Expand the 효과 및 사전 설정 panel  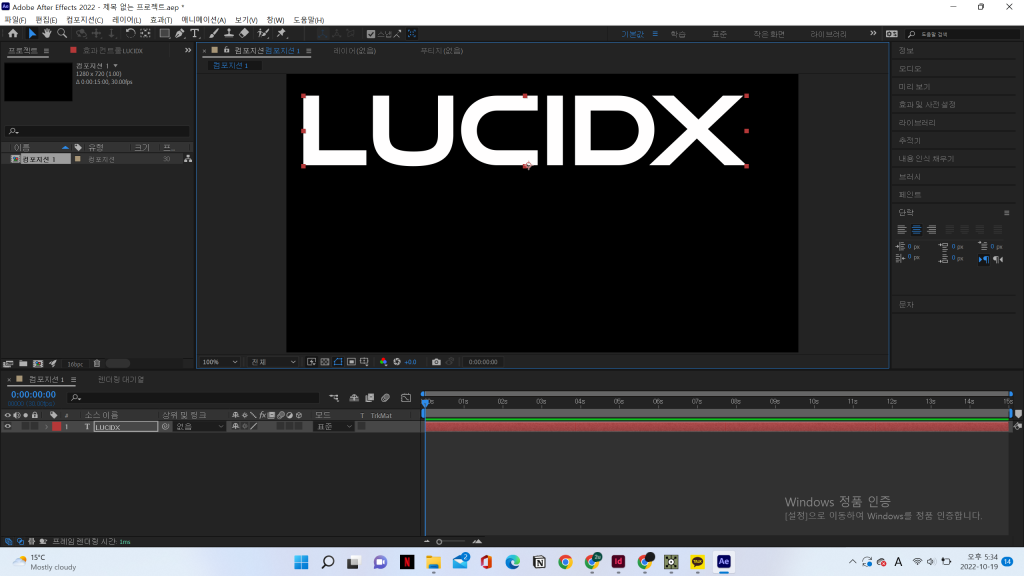(927, 104)
